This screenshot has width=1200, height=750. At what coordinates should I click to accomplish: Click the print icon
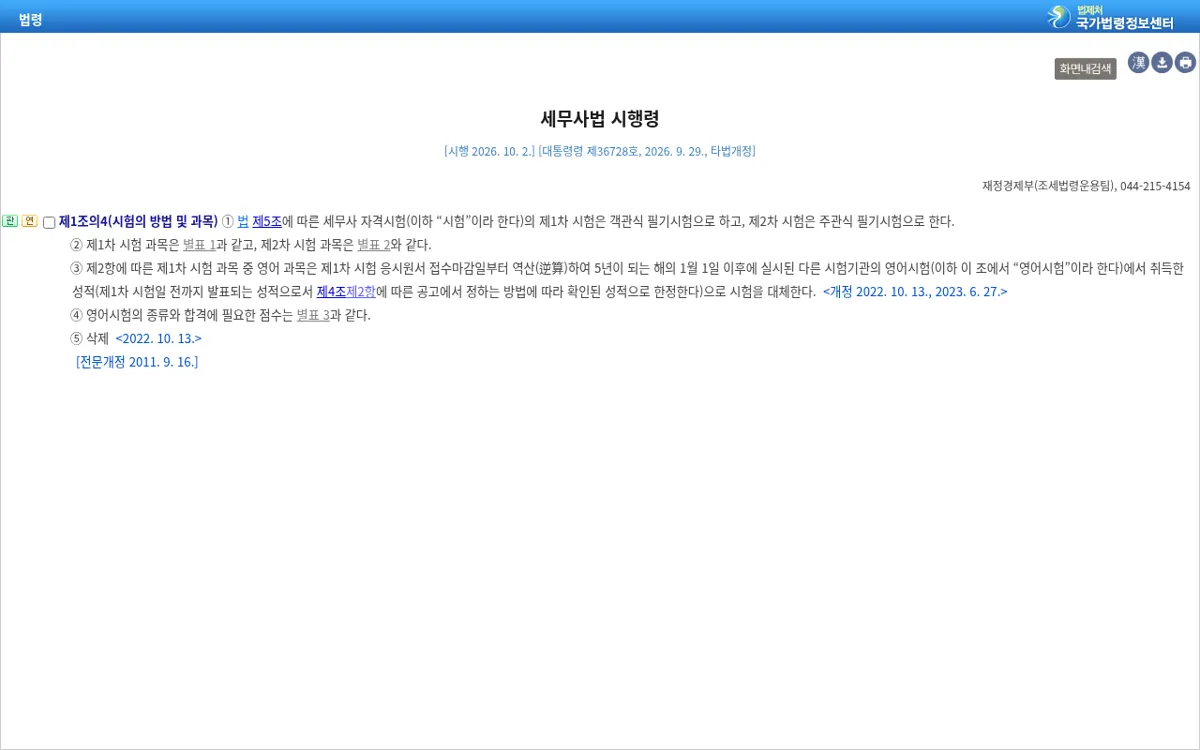[1186, 63]
